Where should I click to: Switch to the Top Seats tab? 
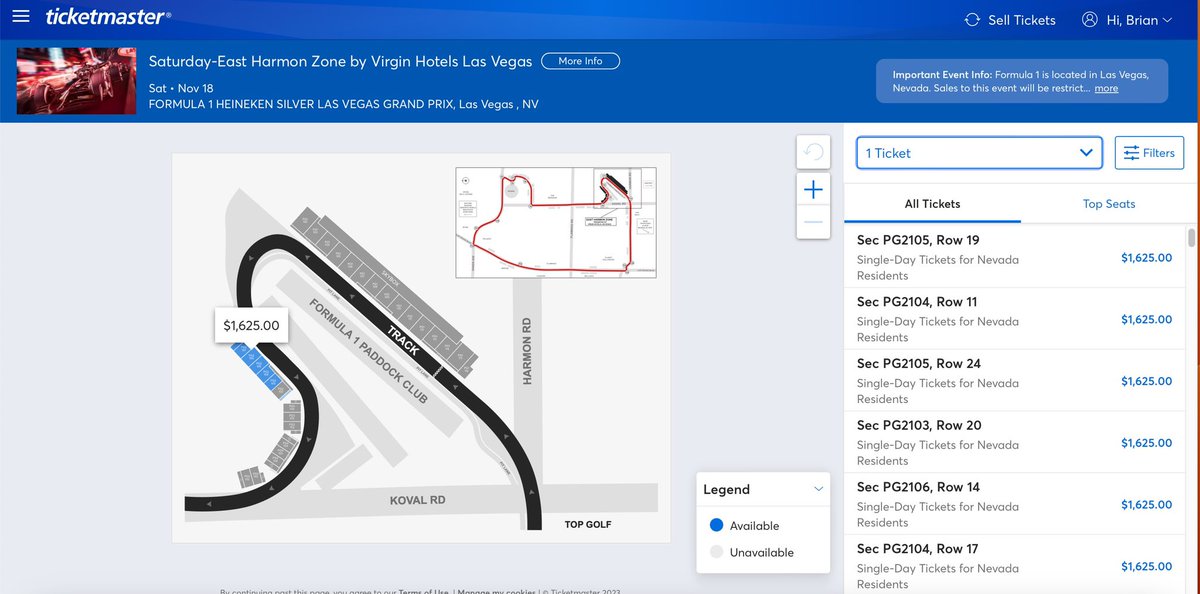(1109, 204)
